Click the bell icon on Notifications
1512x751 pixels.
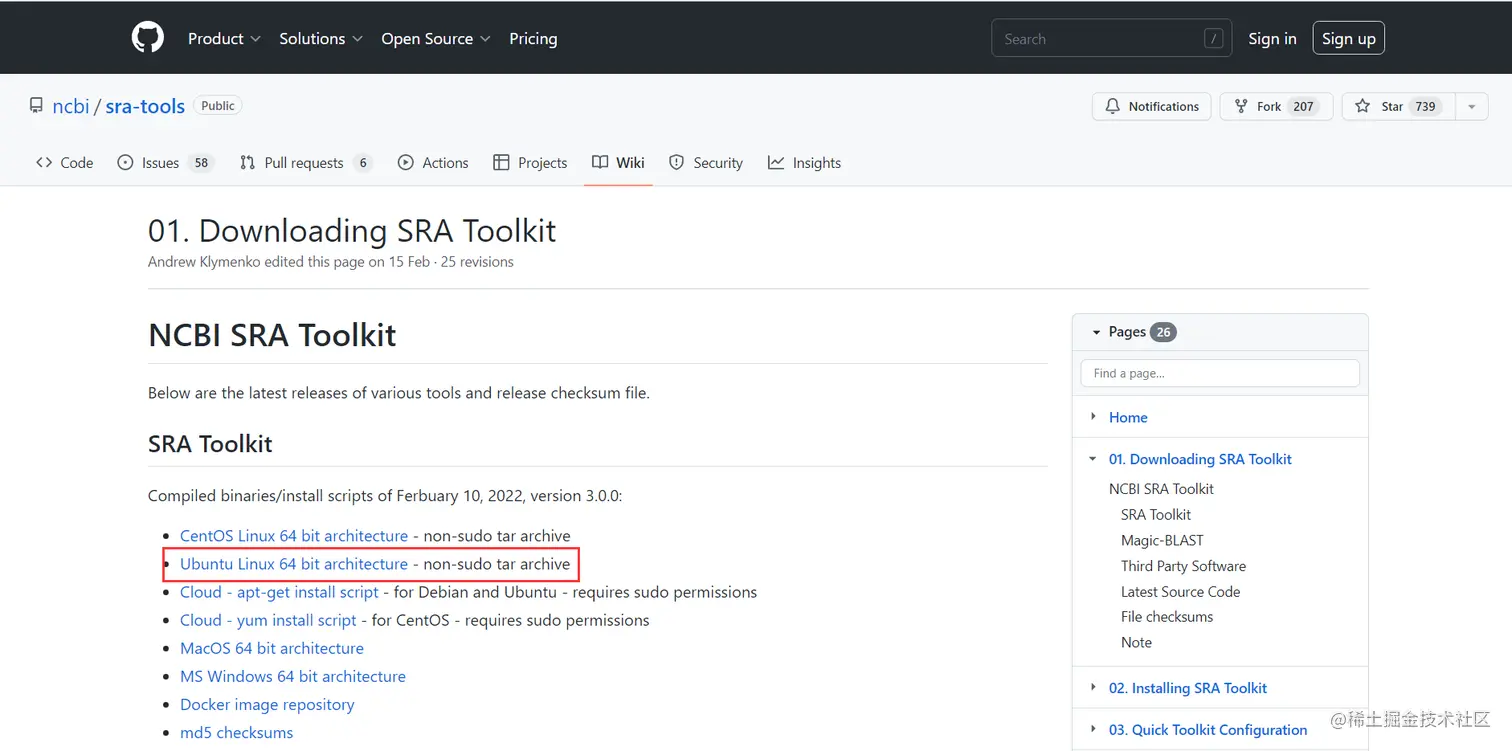pyautogui.click(x=1113, y=106)
